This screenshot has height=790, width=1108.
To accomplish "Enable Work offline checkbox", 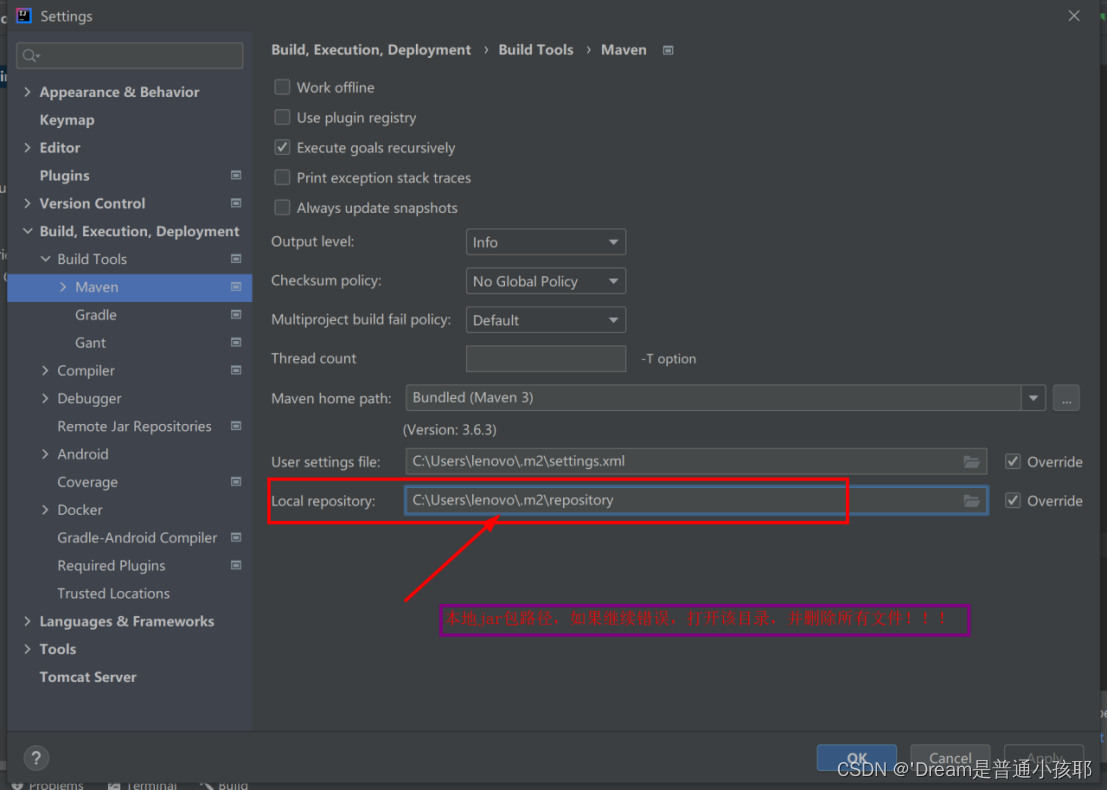I will click(282, 87).
